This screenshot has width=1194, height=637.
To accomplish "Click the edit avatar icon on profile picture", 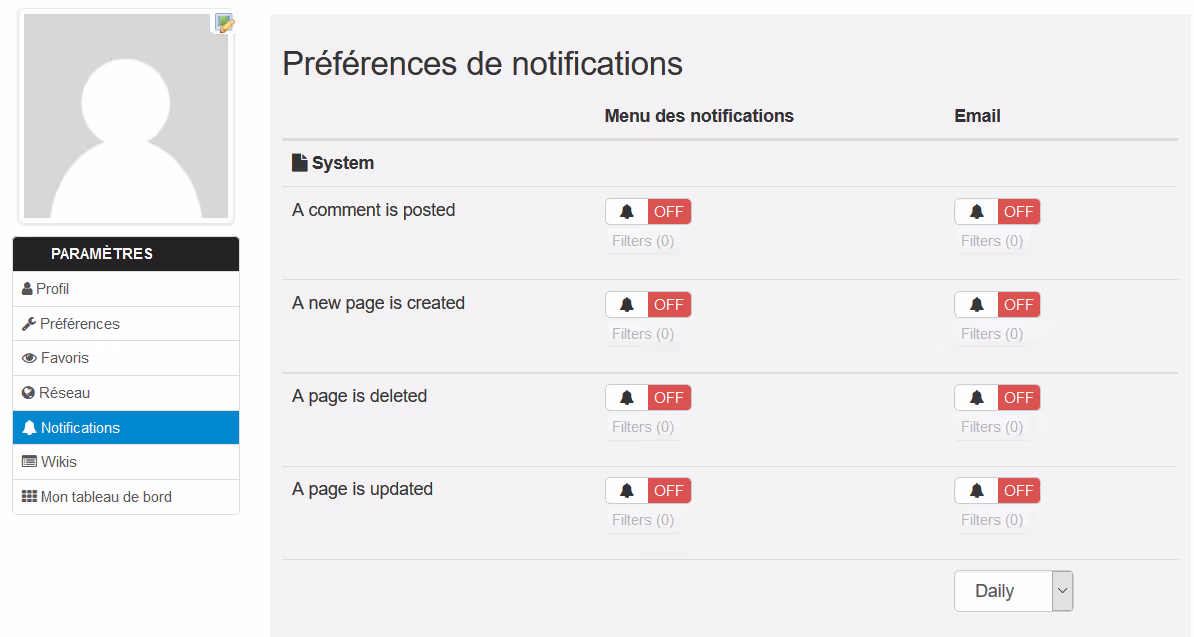I will [x=224, y=23].
